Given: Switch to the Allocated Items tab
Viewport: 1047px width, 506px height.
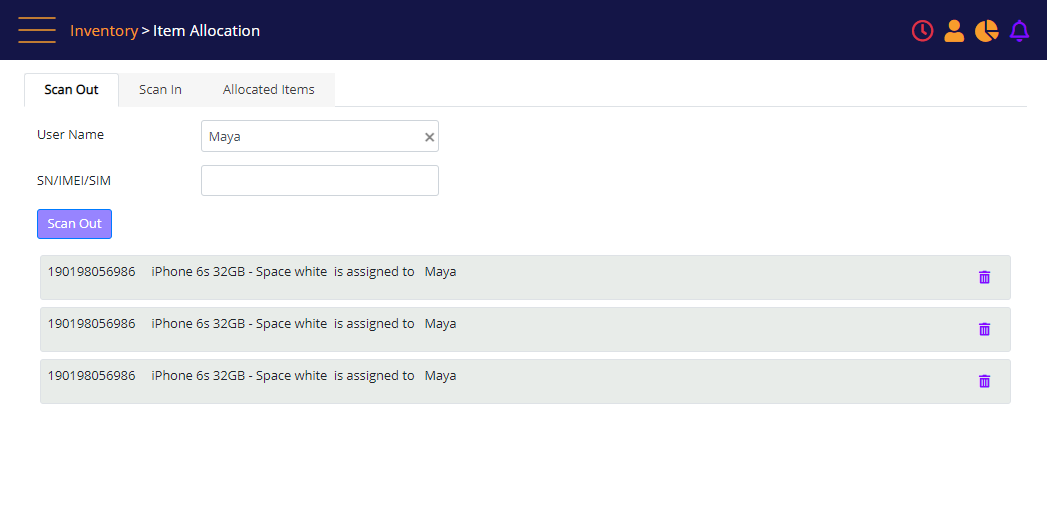Looking at the screenshot, I should [x=268, y=89].
